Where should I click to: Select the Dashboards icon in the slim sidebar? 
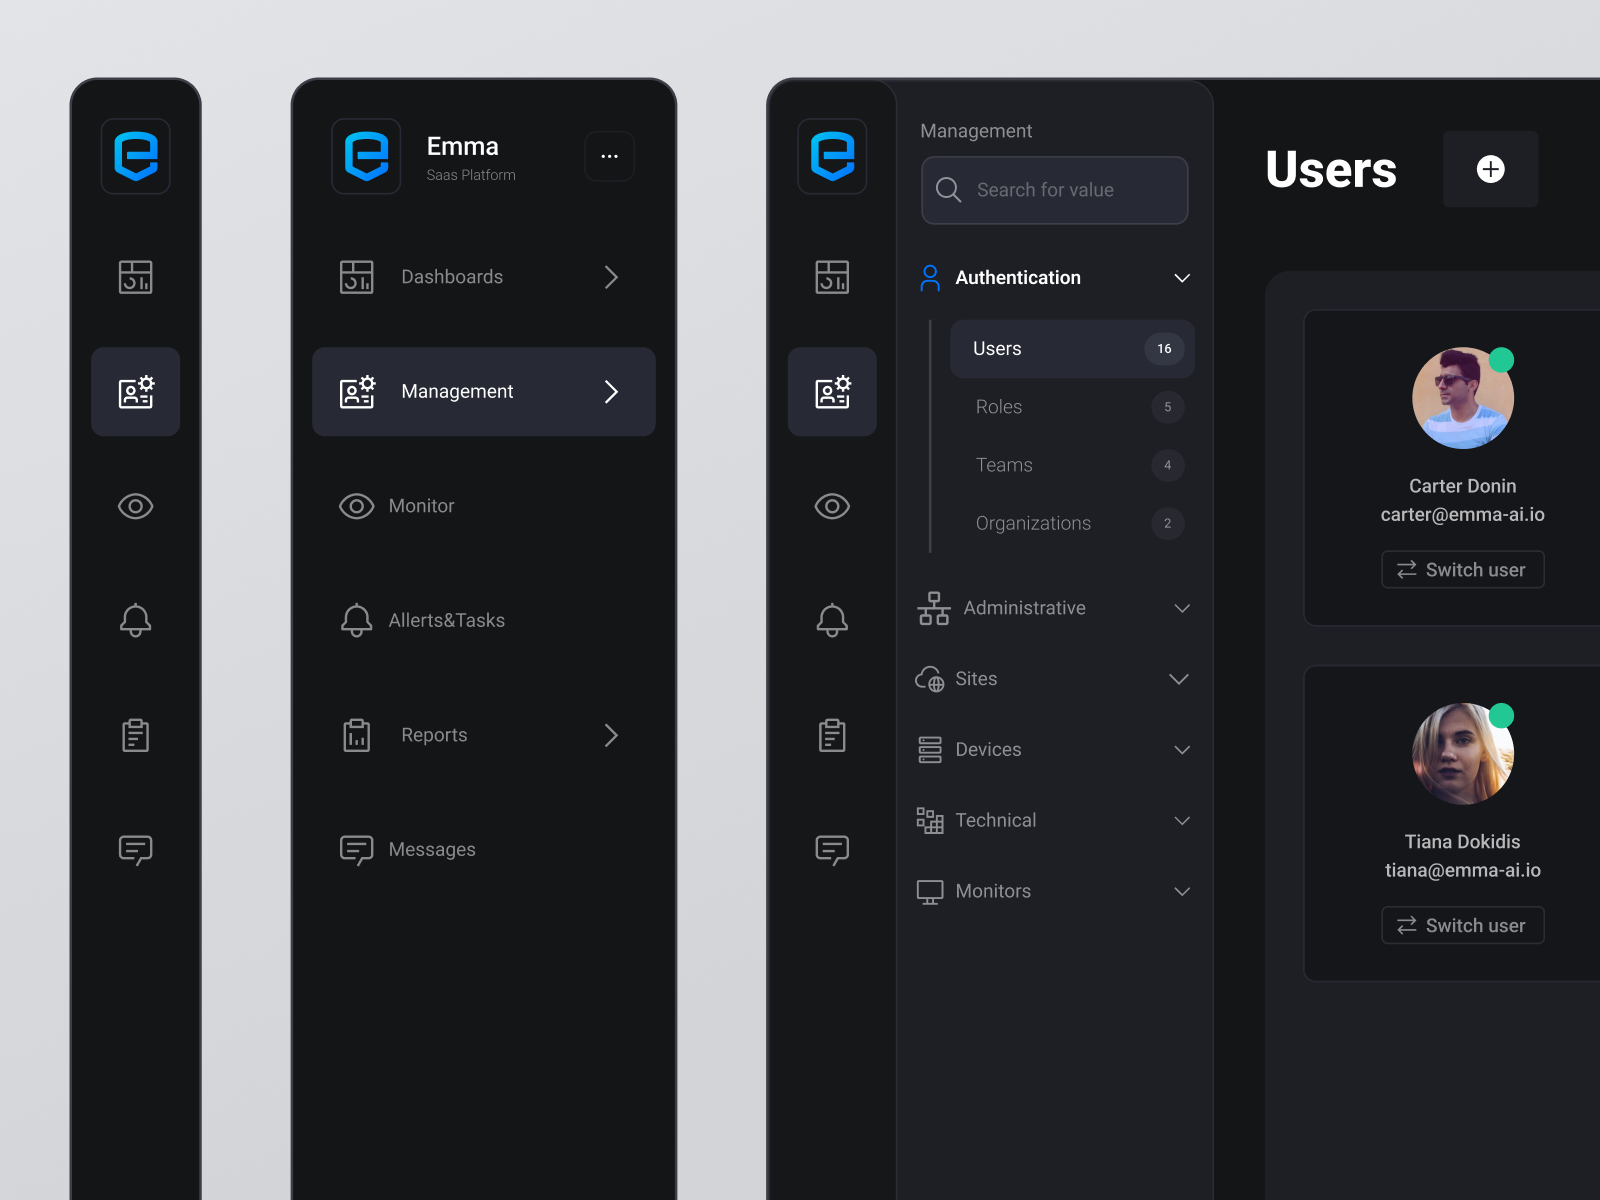coord(135,277)
